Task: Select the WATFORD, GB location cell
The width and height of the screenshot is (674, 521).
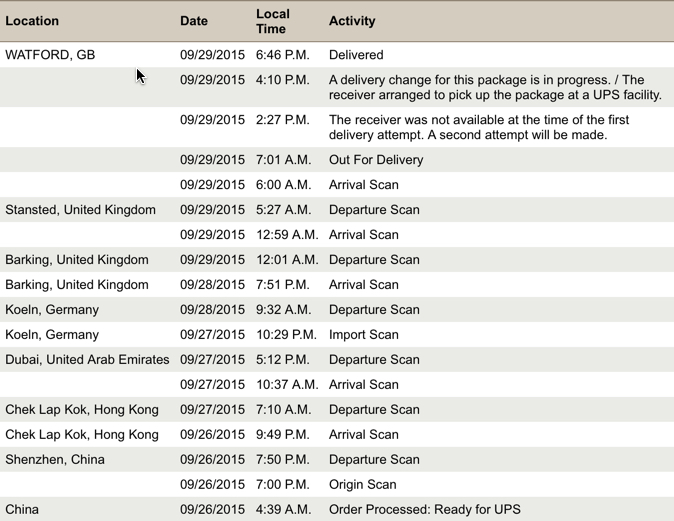Action: point(50,55)
